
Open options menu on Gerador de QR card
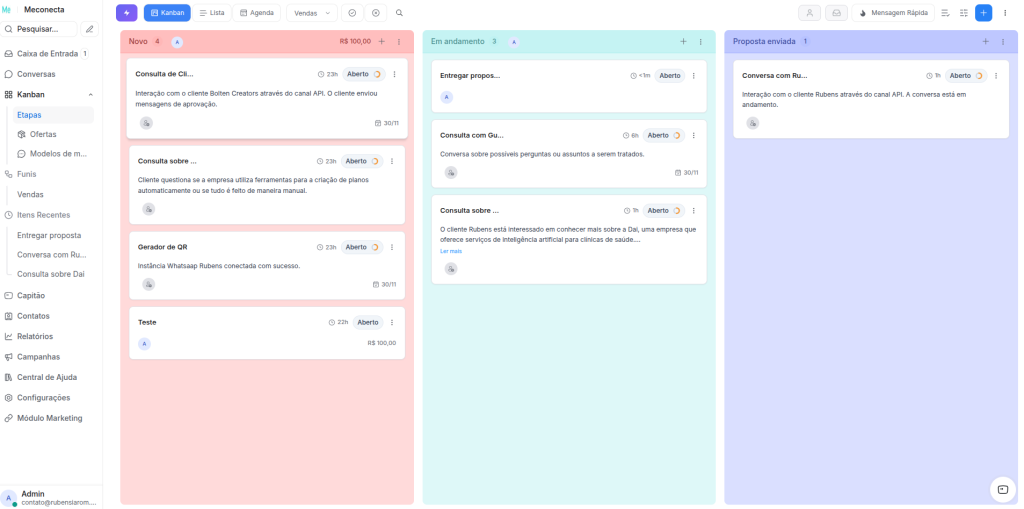[392, 247]
